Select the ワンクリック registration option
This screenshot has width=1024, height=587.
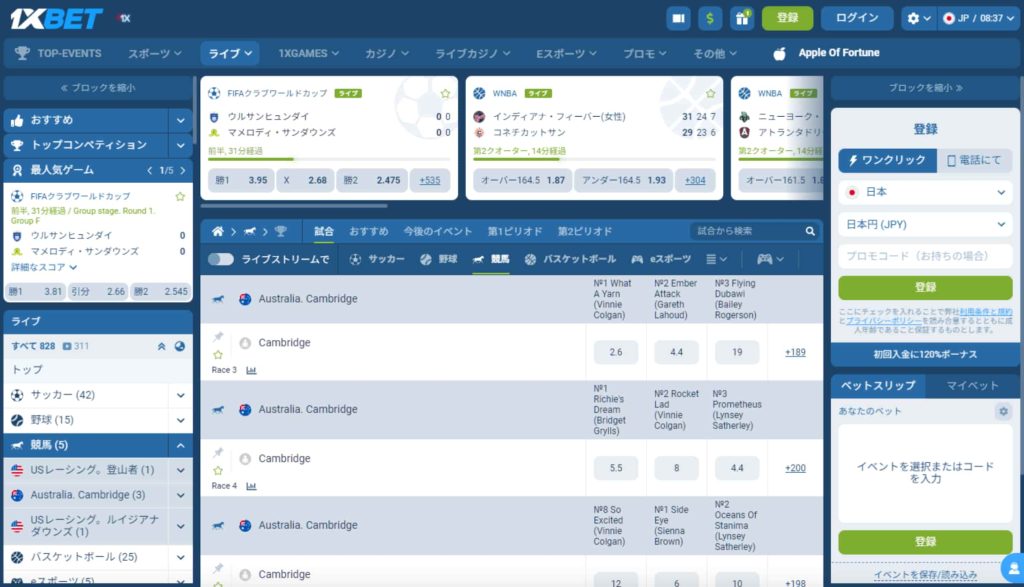tap(887, 160)
